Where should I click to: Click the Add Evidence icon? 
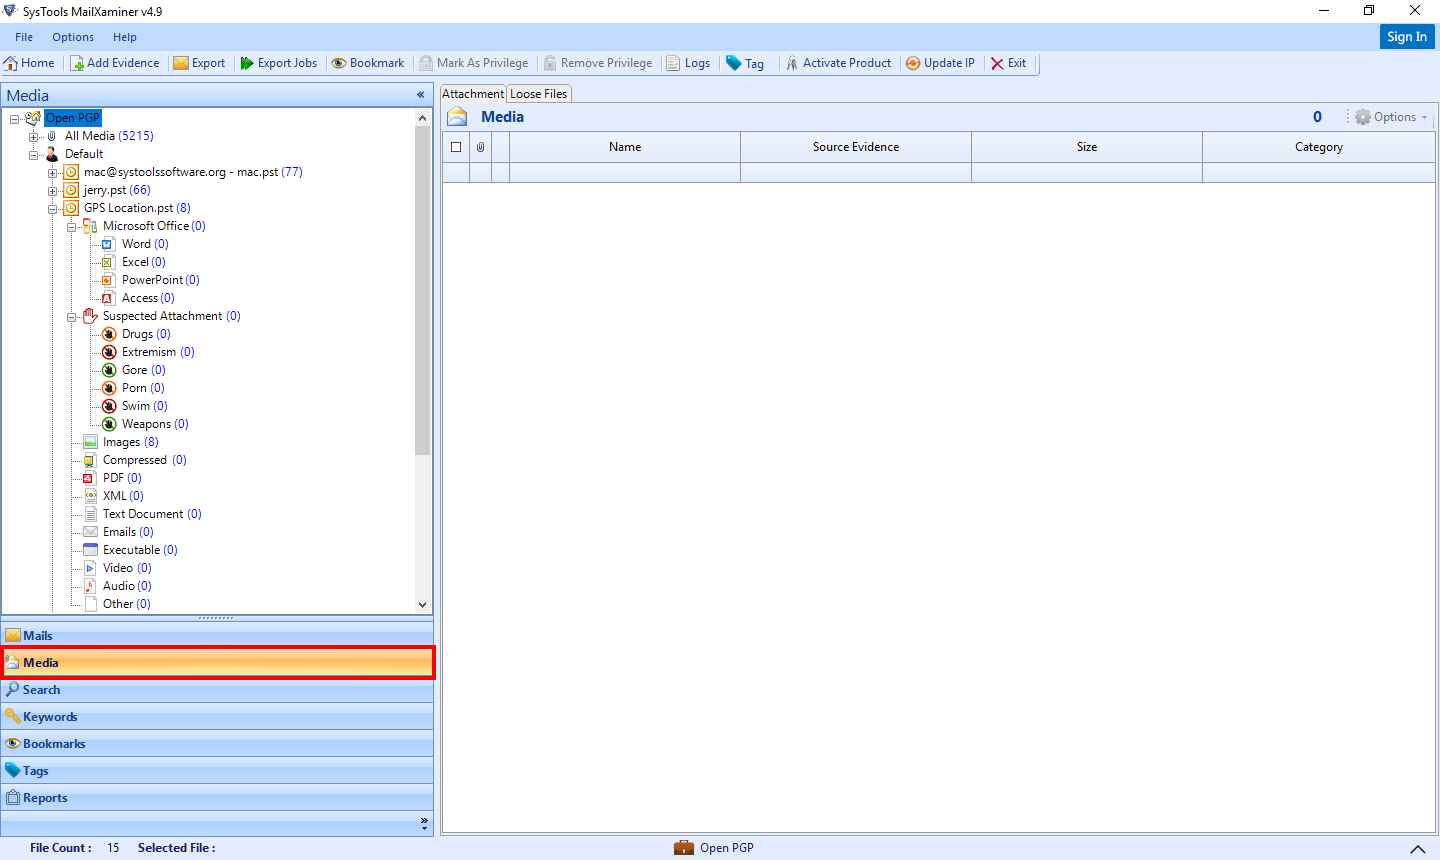pos(76,63)
